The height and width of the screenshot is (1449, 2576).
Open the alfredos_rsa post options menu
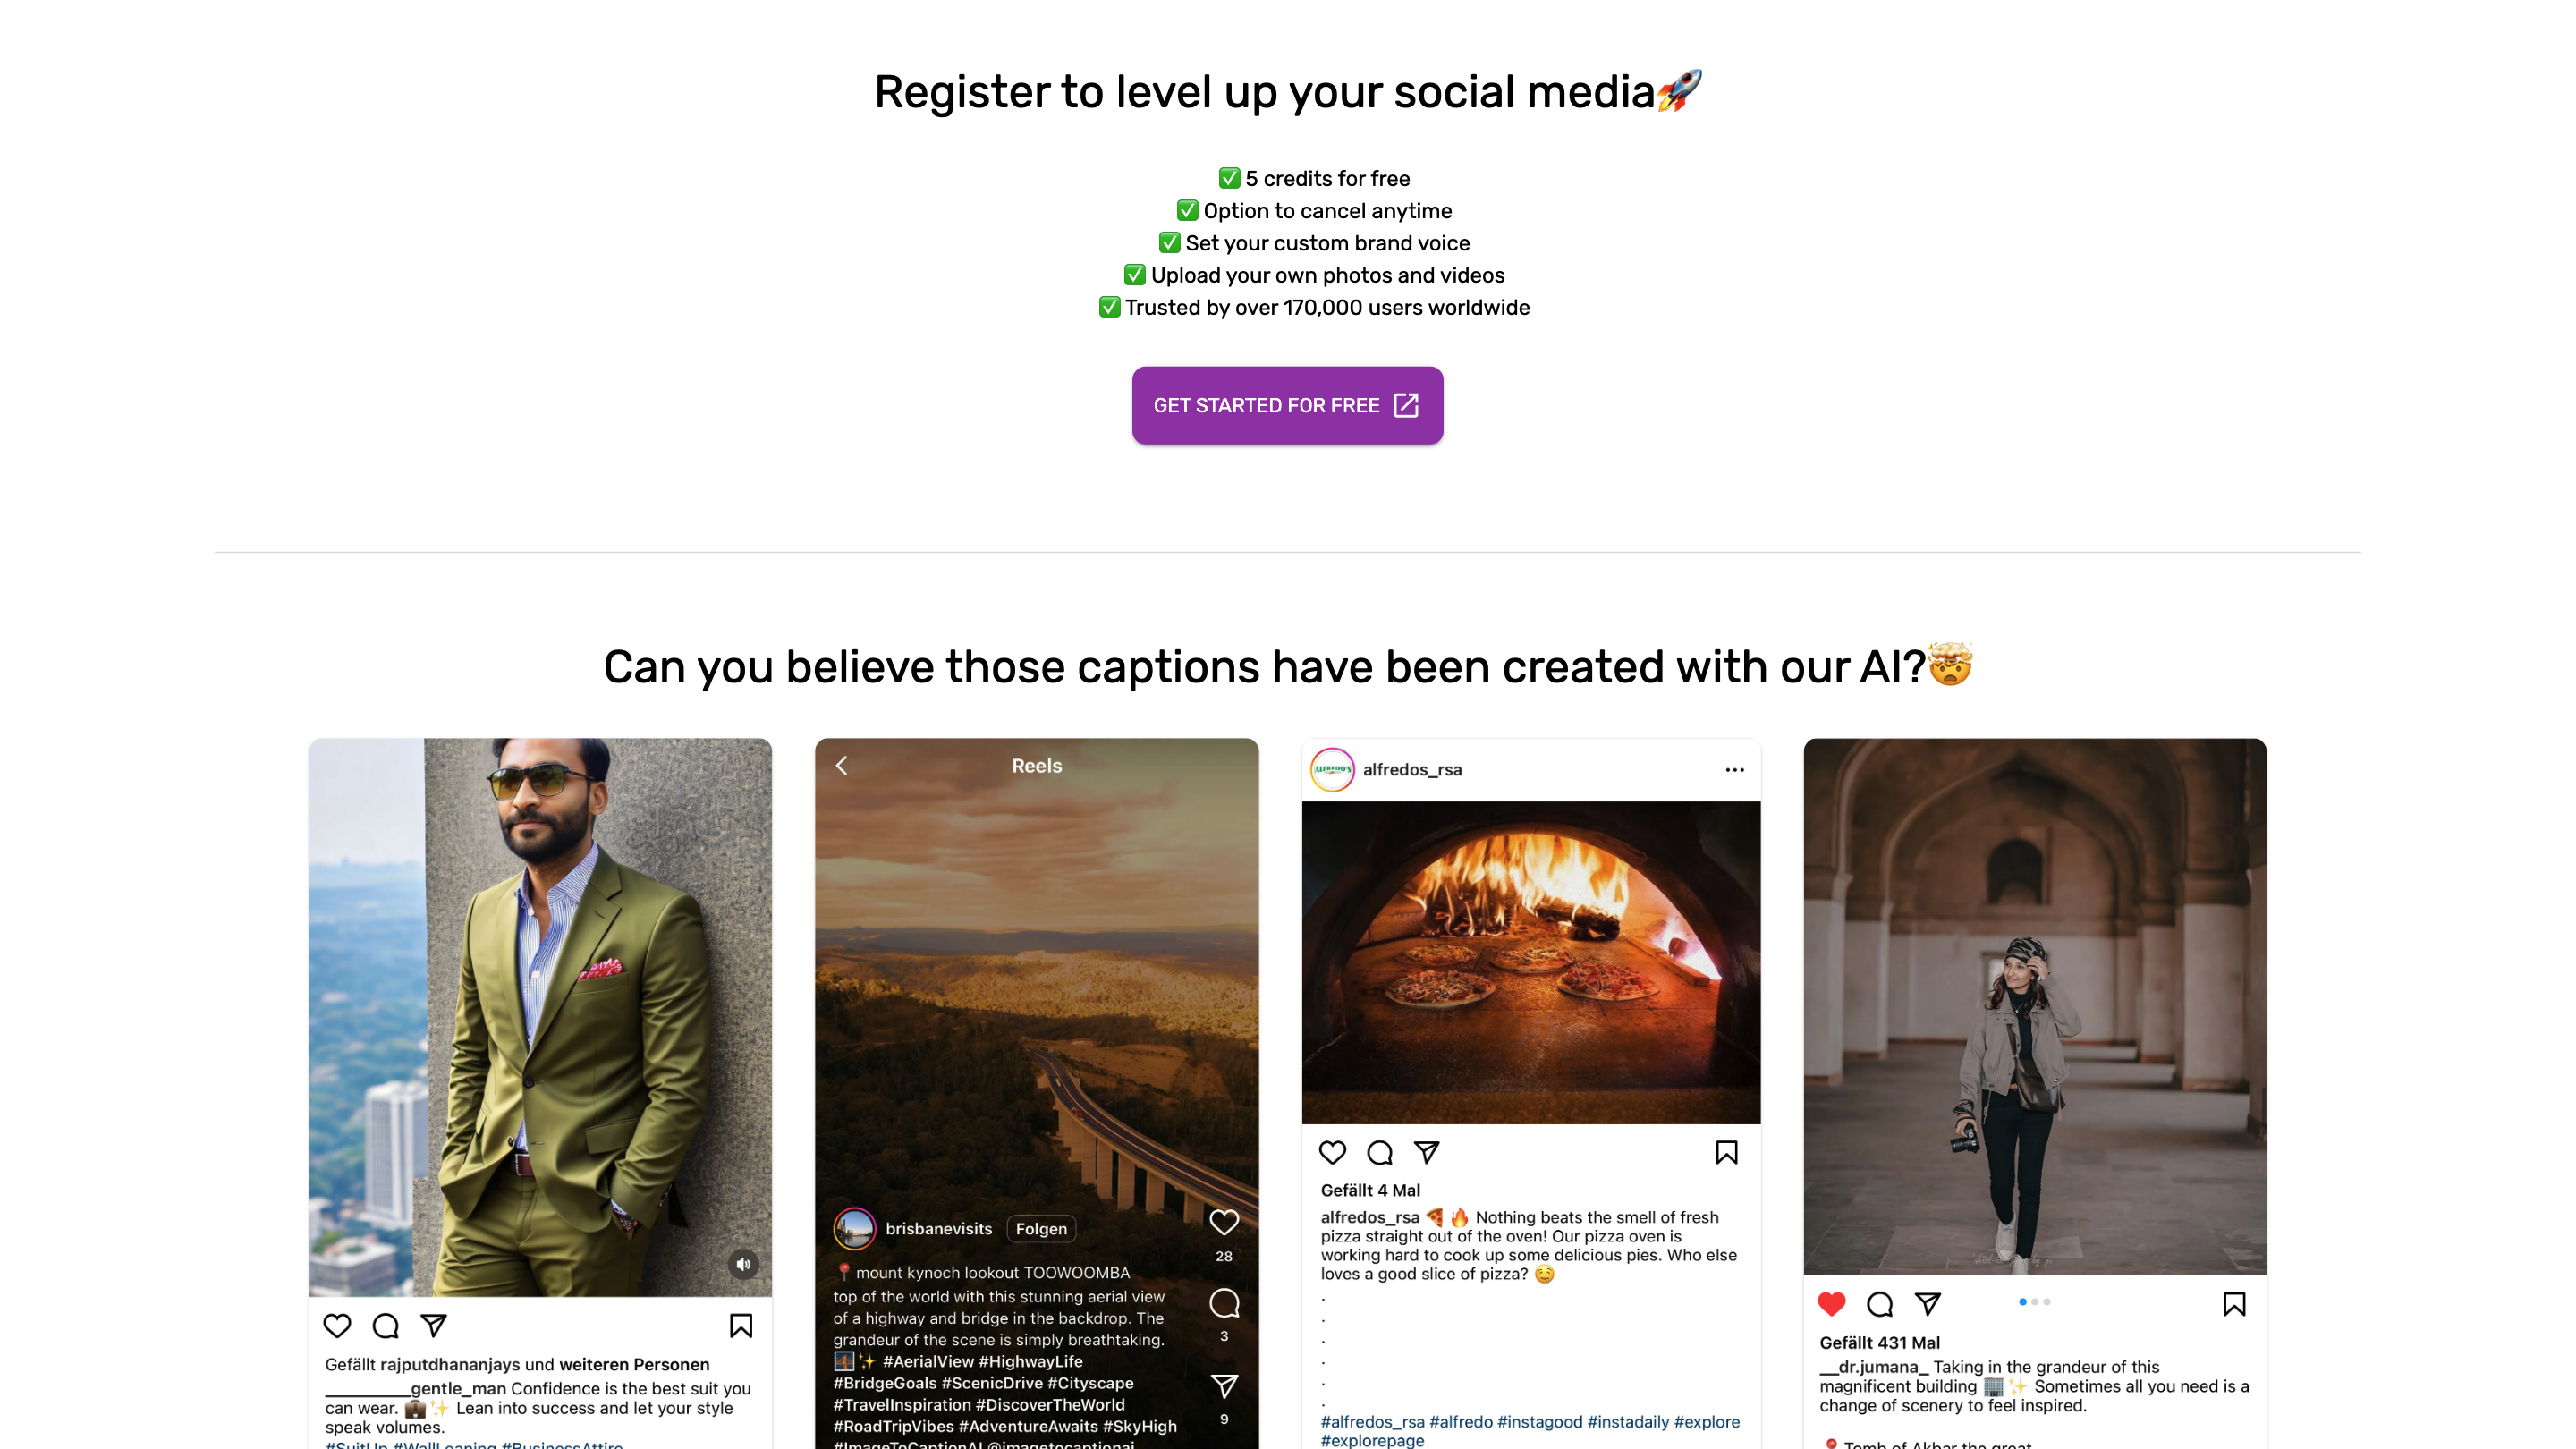[x=1735, y=770]
